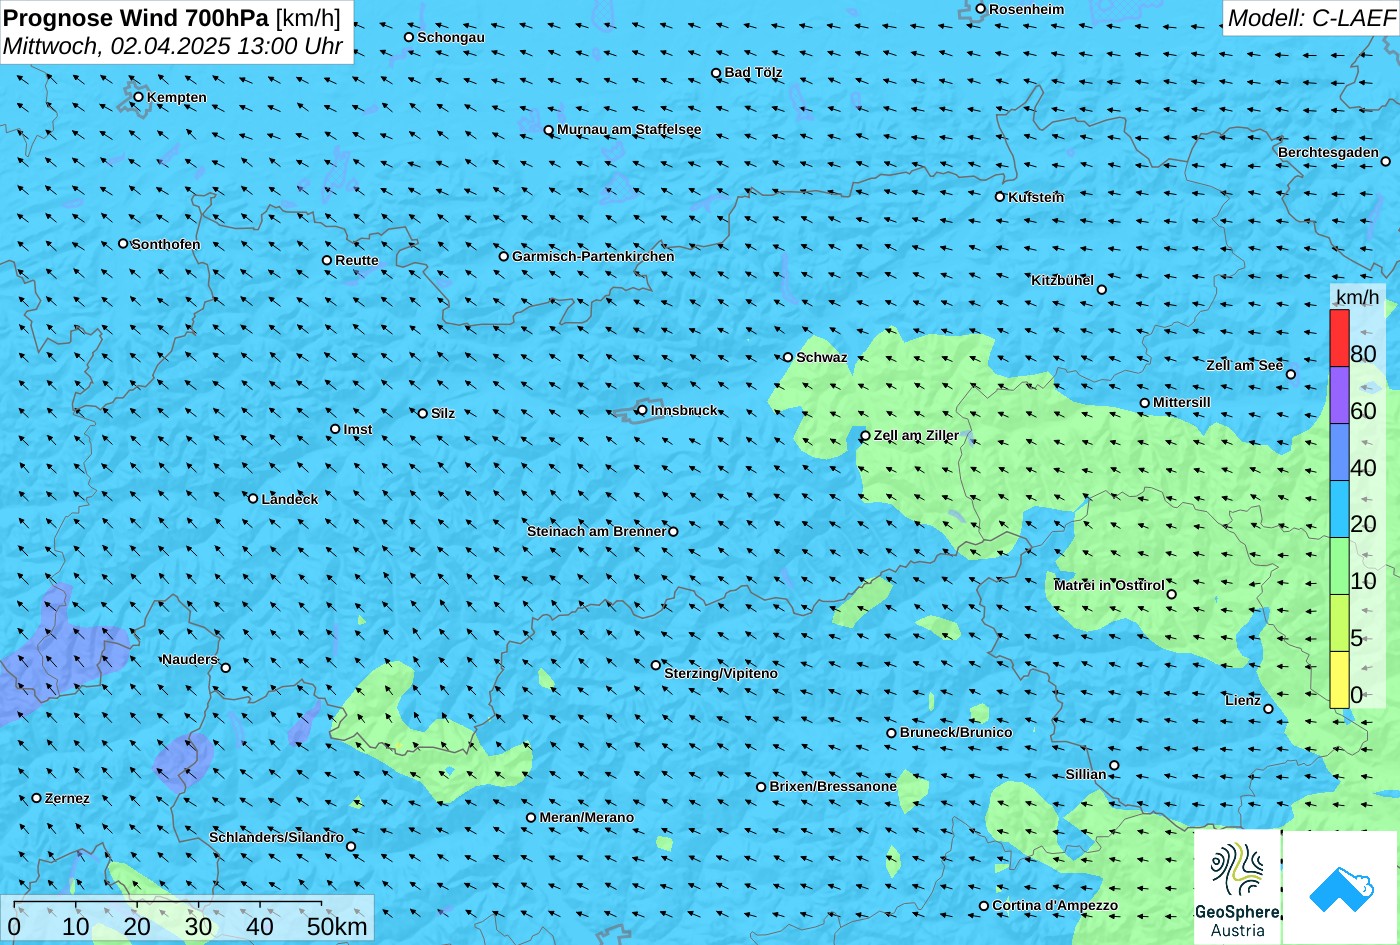Click the date 'Mittwoch, 02.04.2025 13:00 Uhr'
1400x945 pixels.
[173, 46]
